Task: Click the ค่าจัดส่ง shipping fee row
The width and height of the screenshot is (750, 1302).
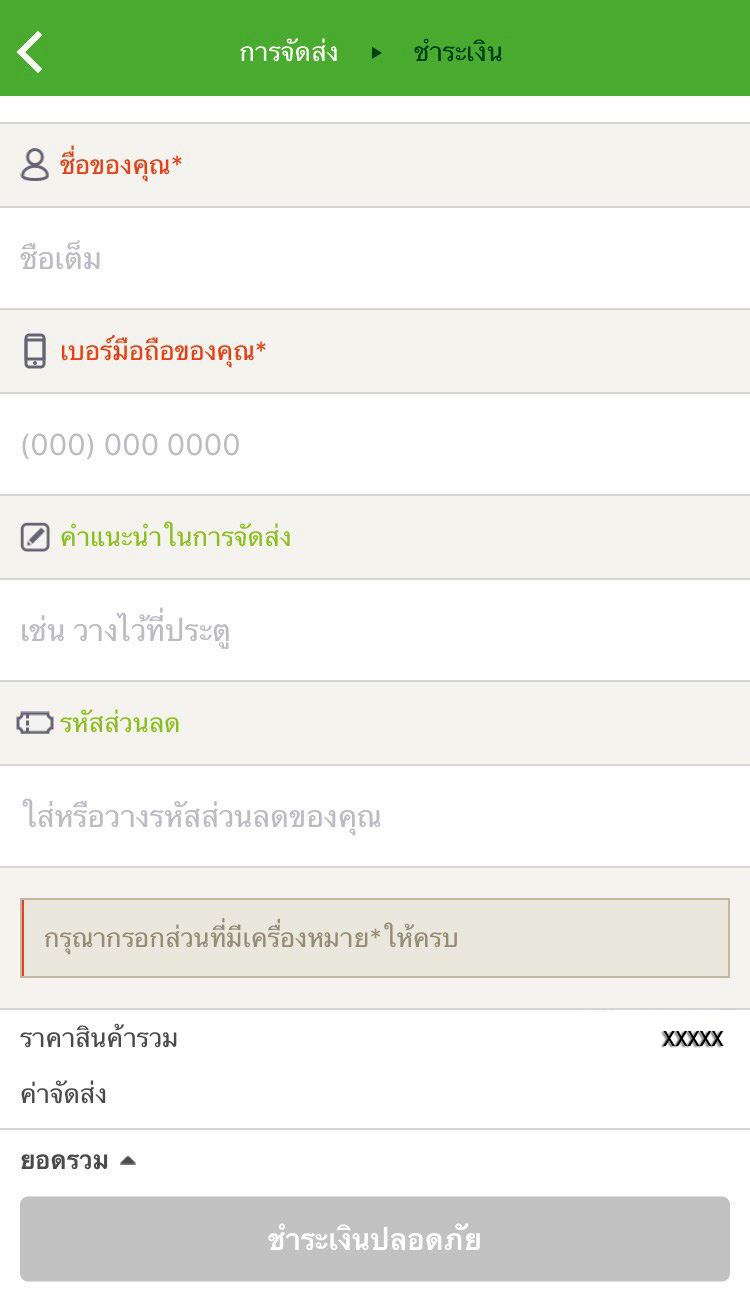Action: point(375,1095)
